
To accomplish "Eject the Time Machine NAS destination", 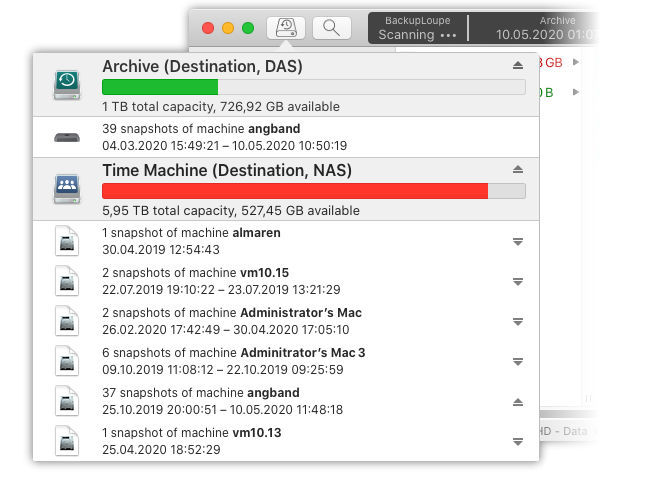I will click(x=517, y=170).
